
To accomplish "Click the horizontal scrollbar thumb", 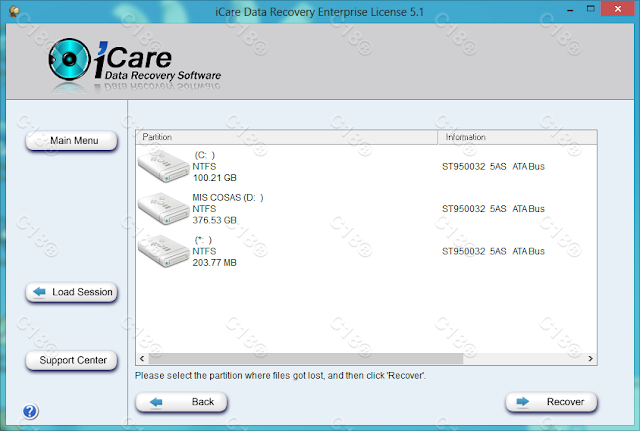I will coord(306,358).
